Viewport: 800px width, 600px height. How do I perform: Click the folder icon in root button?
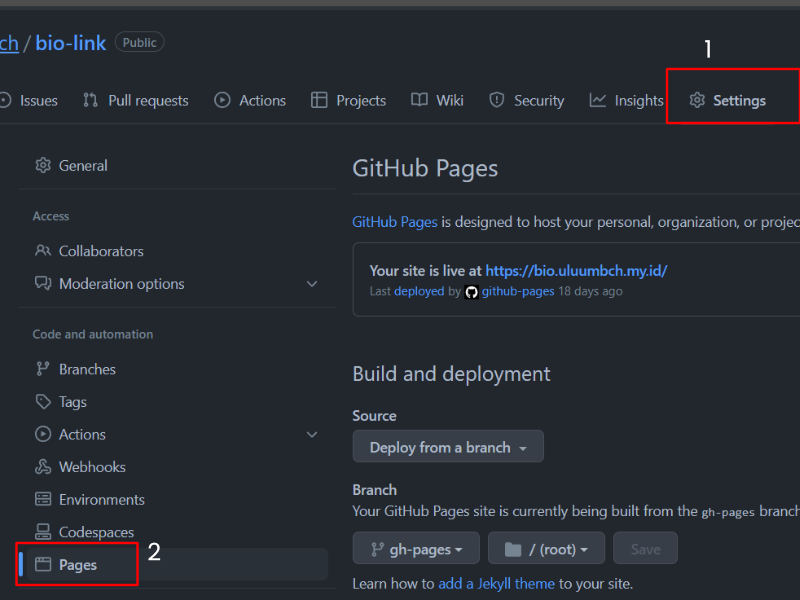(x=513, y=549)
